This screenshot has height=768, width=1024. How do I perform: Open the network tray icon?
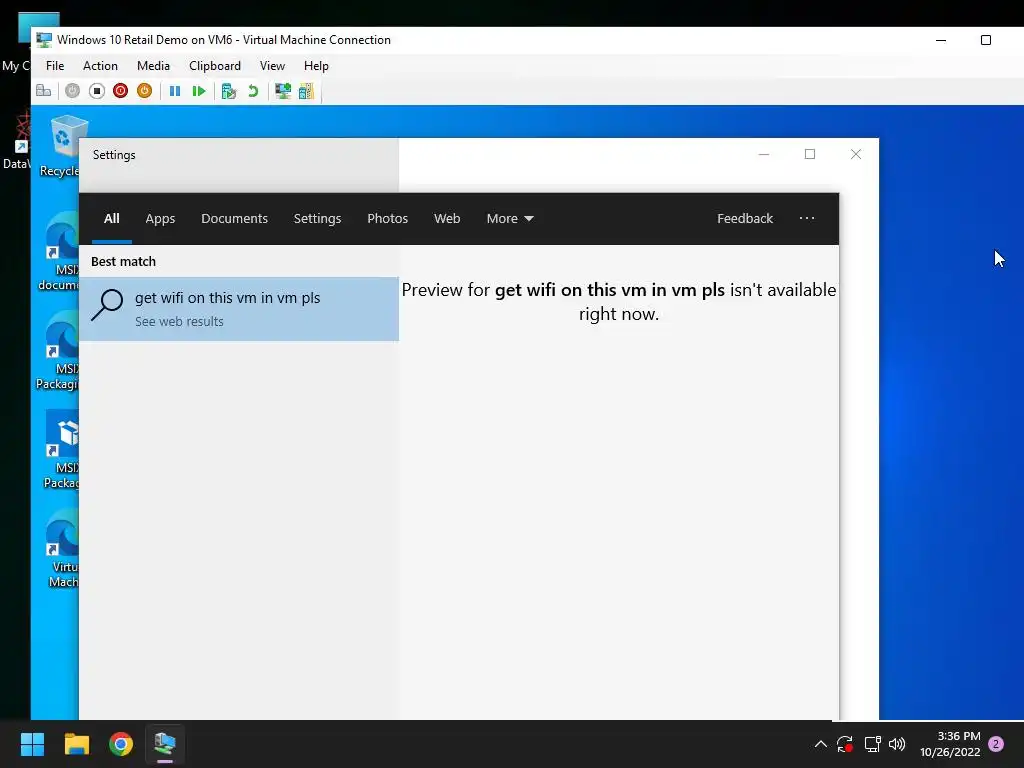click(x=872, y=744)
